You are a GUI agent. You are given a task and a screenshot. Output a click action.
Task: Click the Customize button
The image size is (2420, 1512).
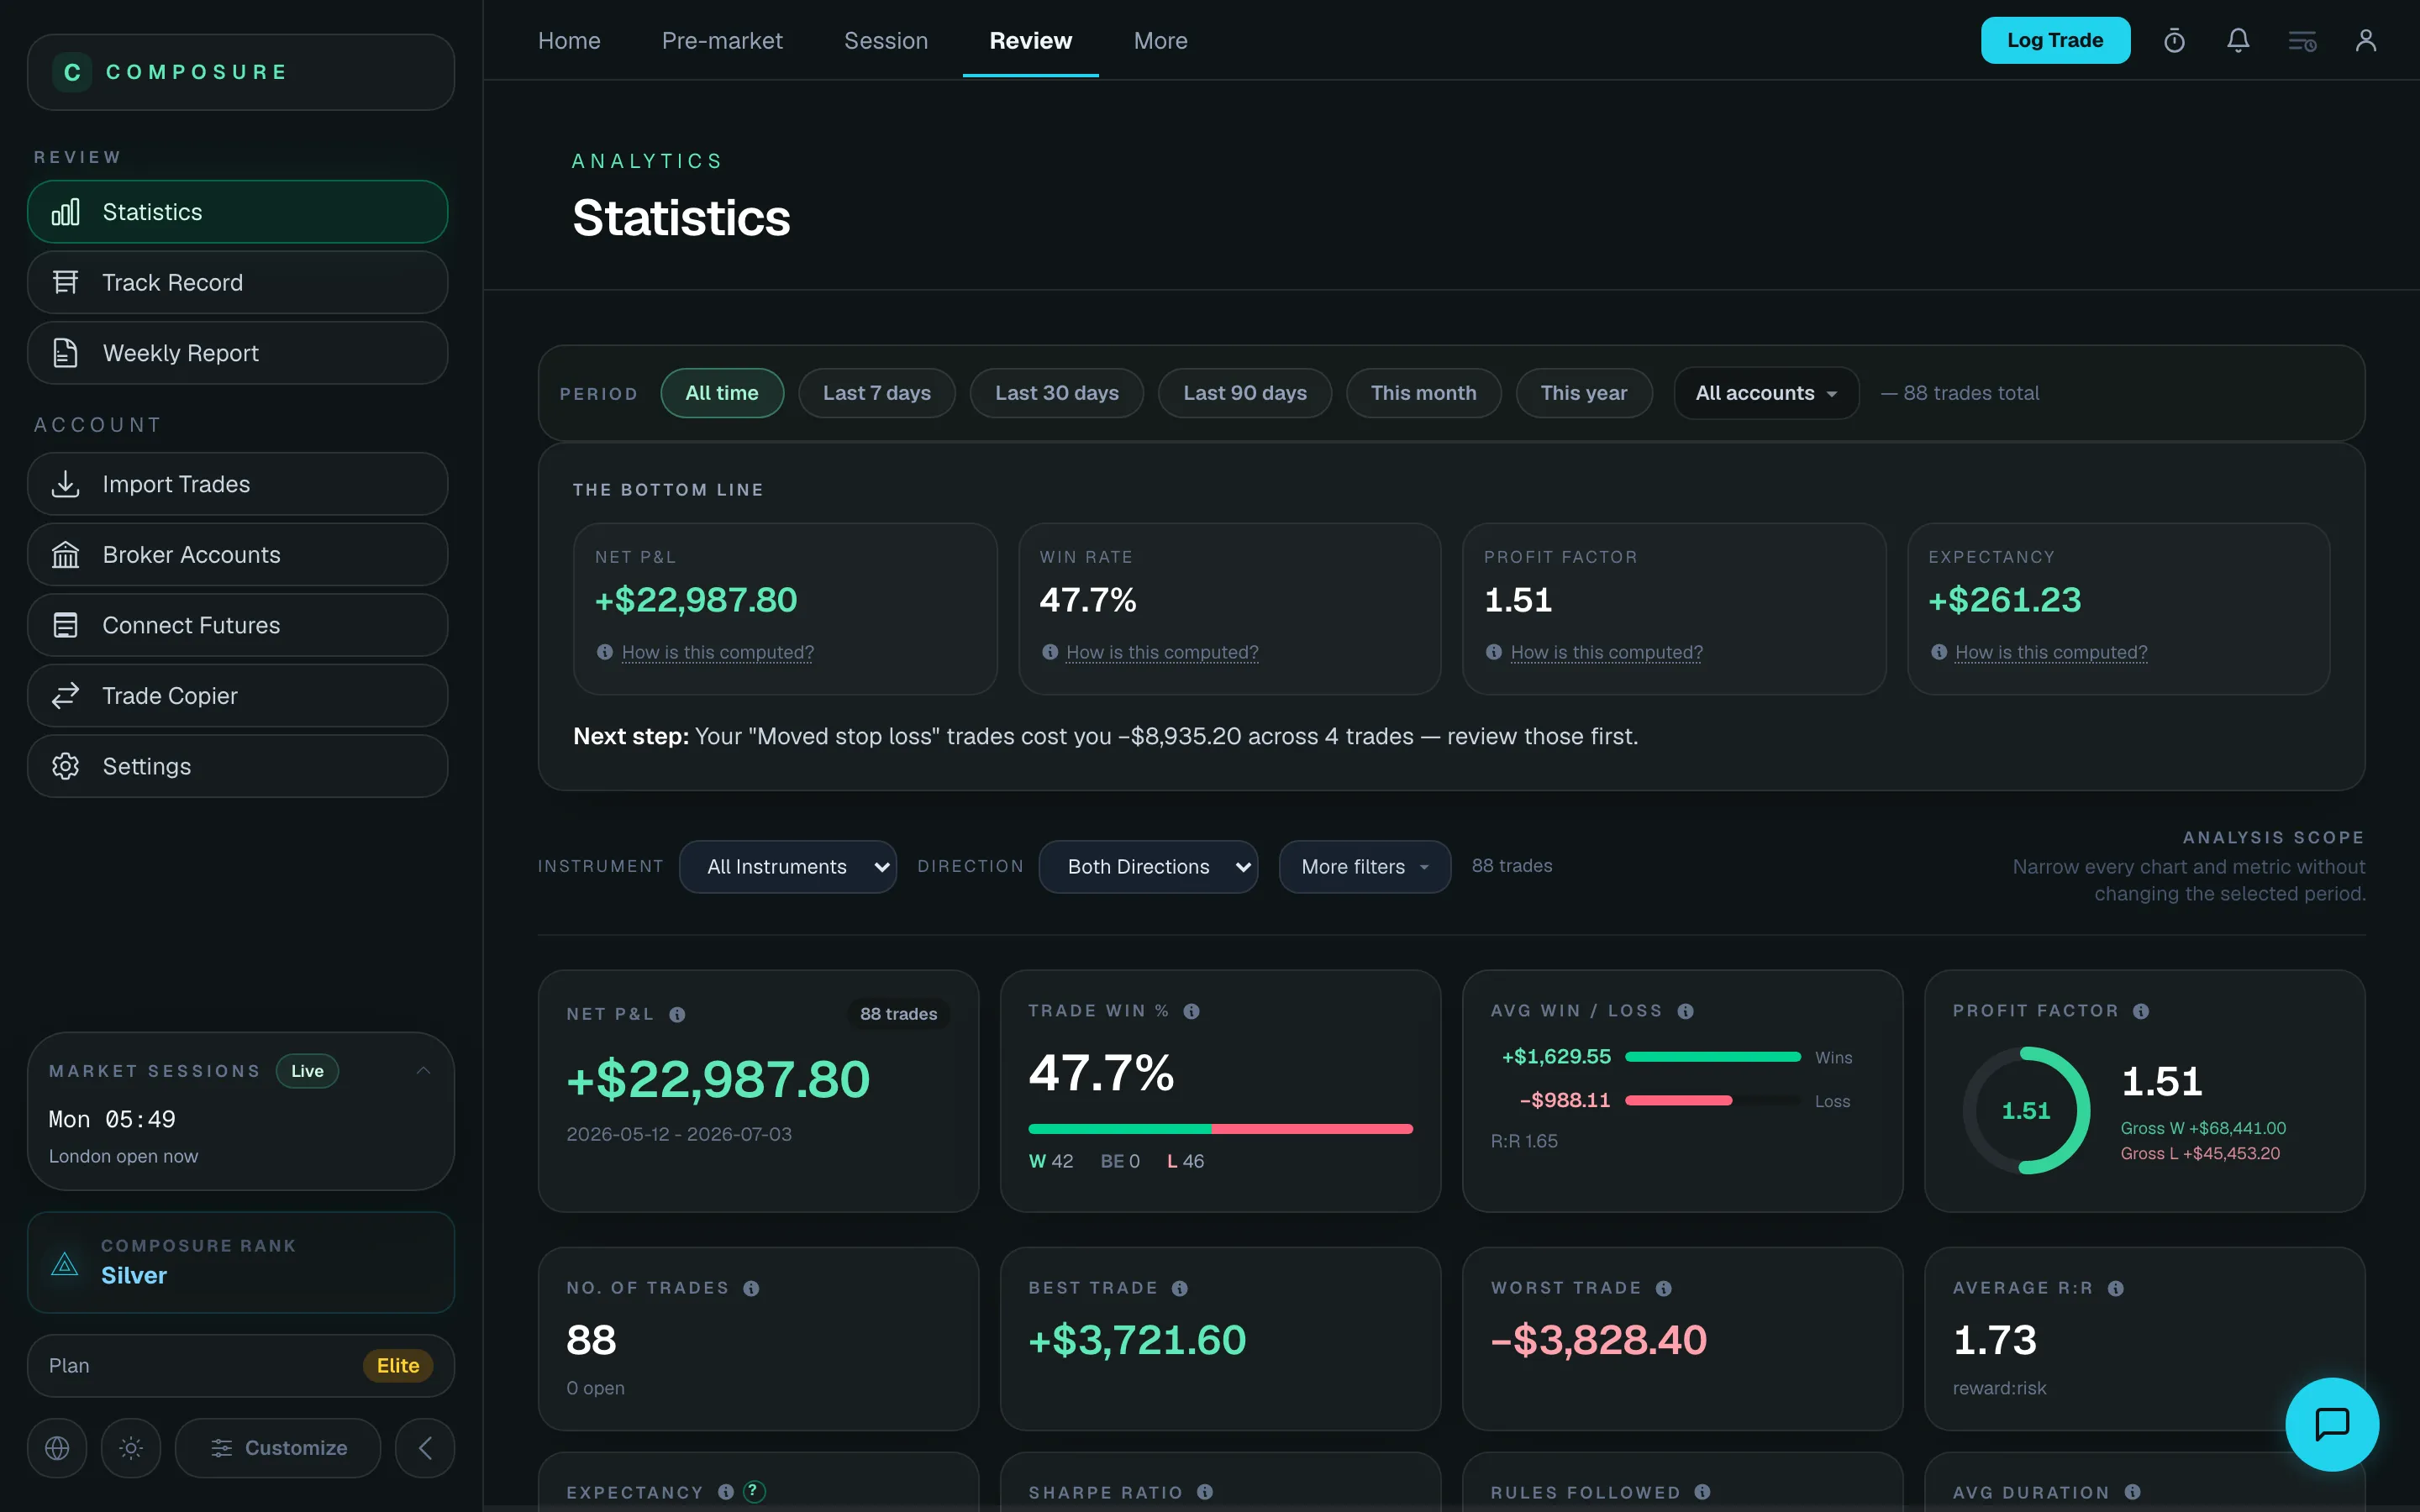278,1448
